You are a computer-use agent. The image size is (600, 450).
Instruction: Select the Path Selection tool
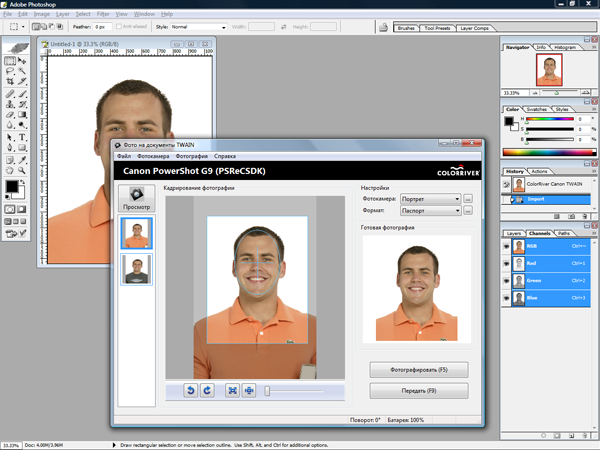click(x=10, y=137)
